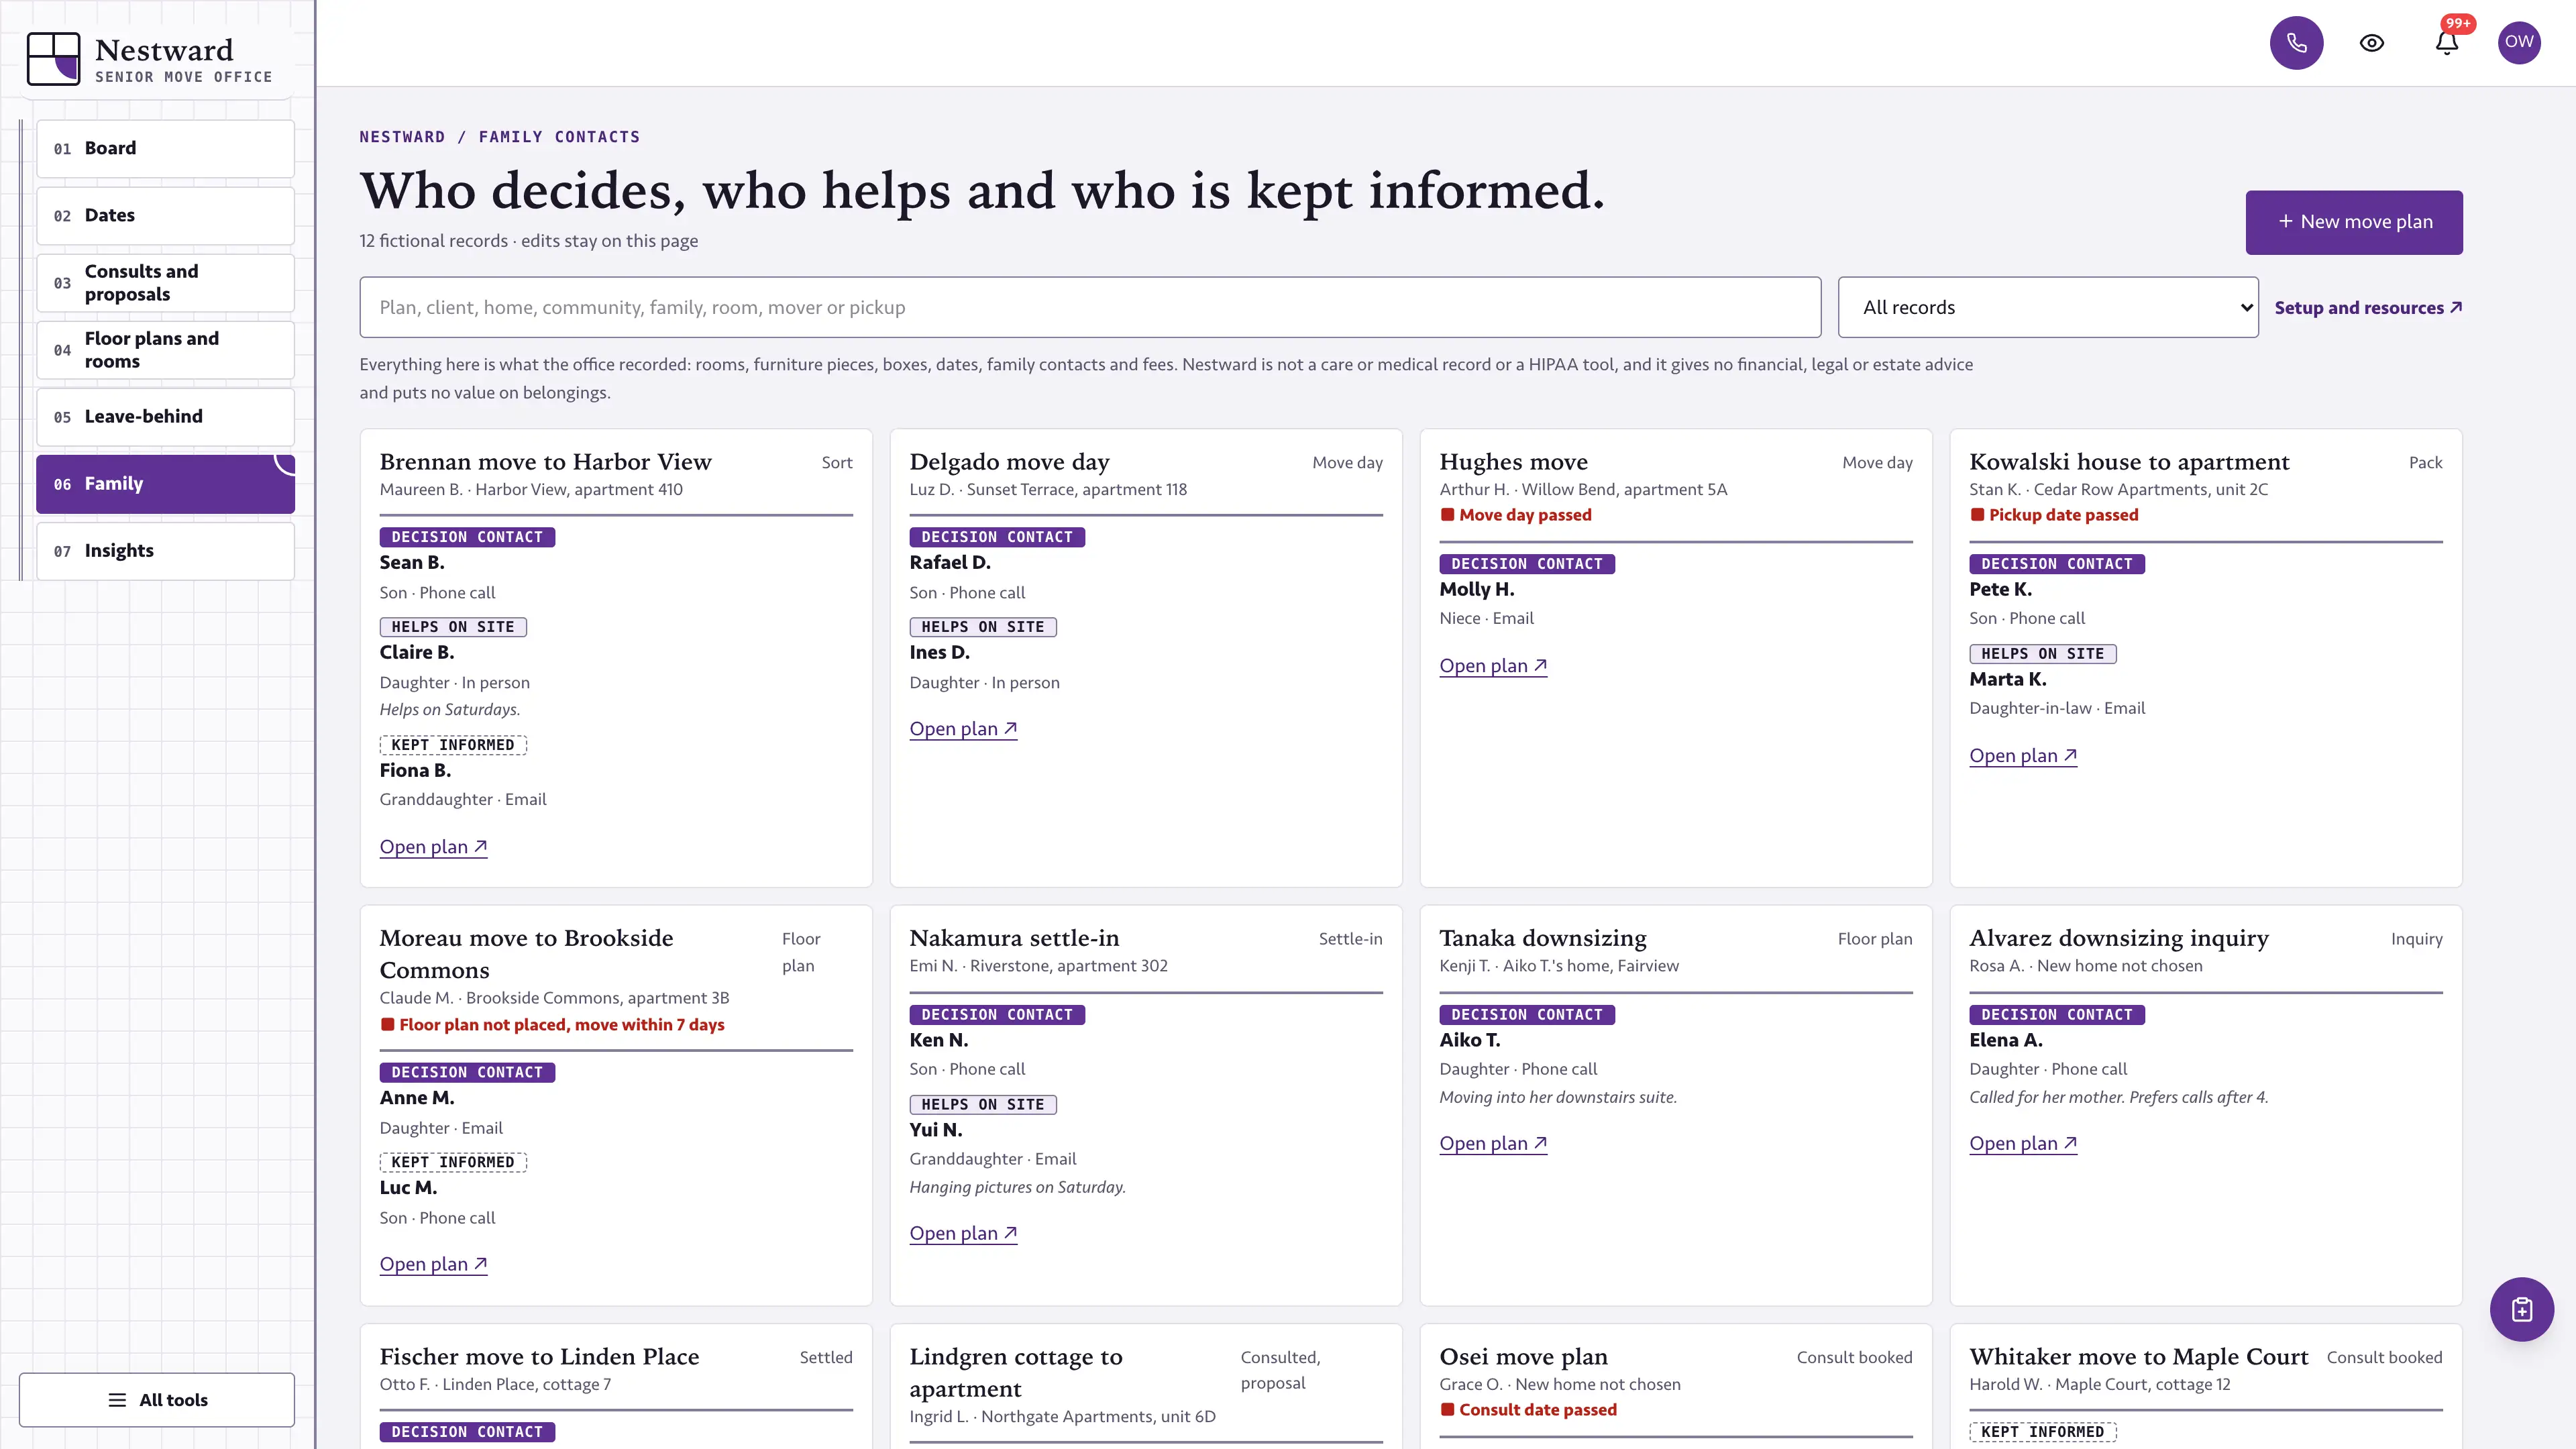Select contact name Anne M.

click(x=417, y=1098)
